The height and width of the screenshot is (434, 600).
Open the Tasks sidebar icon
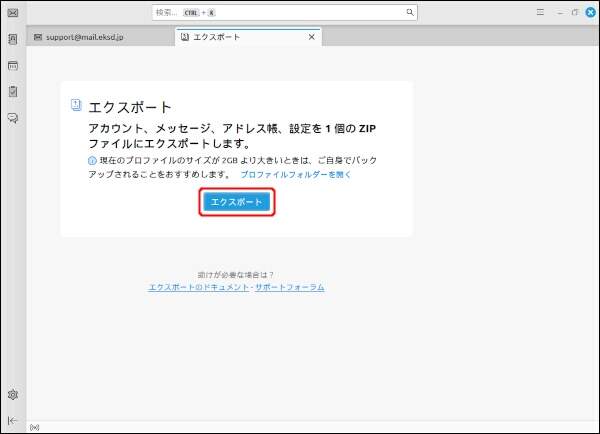tap(13, 91)
